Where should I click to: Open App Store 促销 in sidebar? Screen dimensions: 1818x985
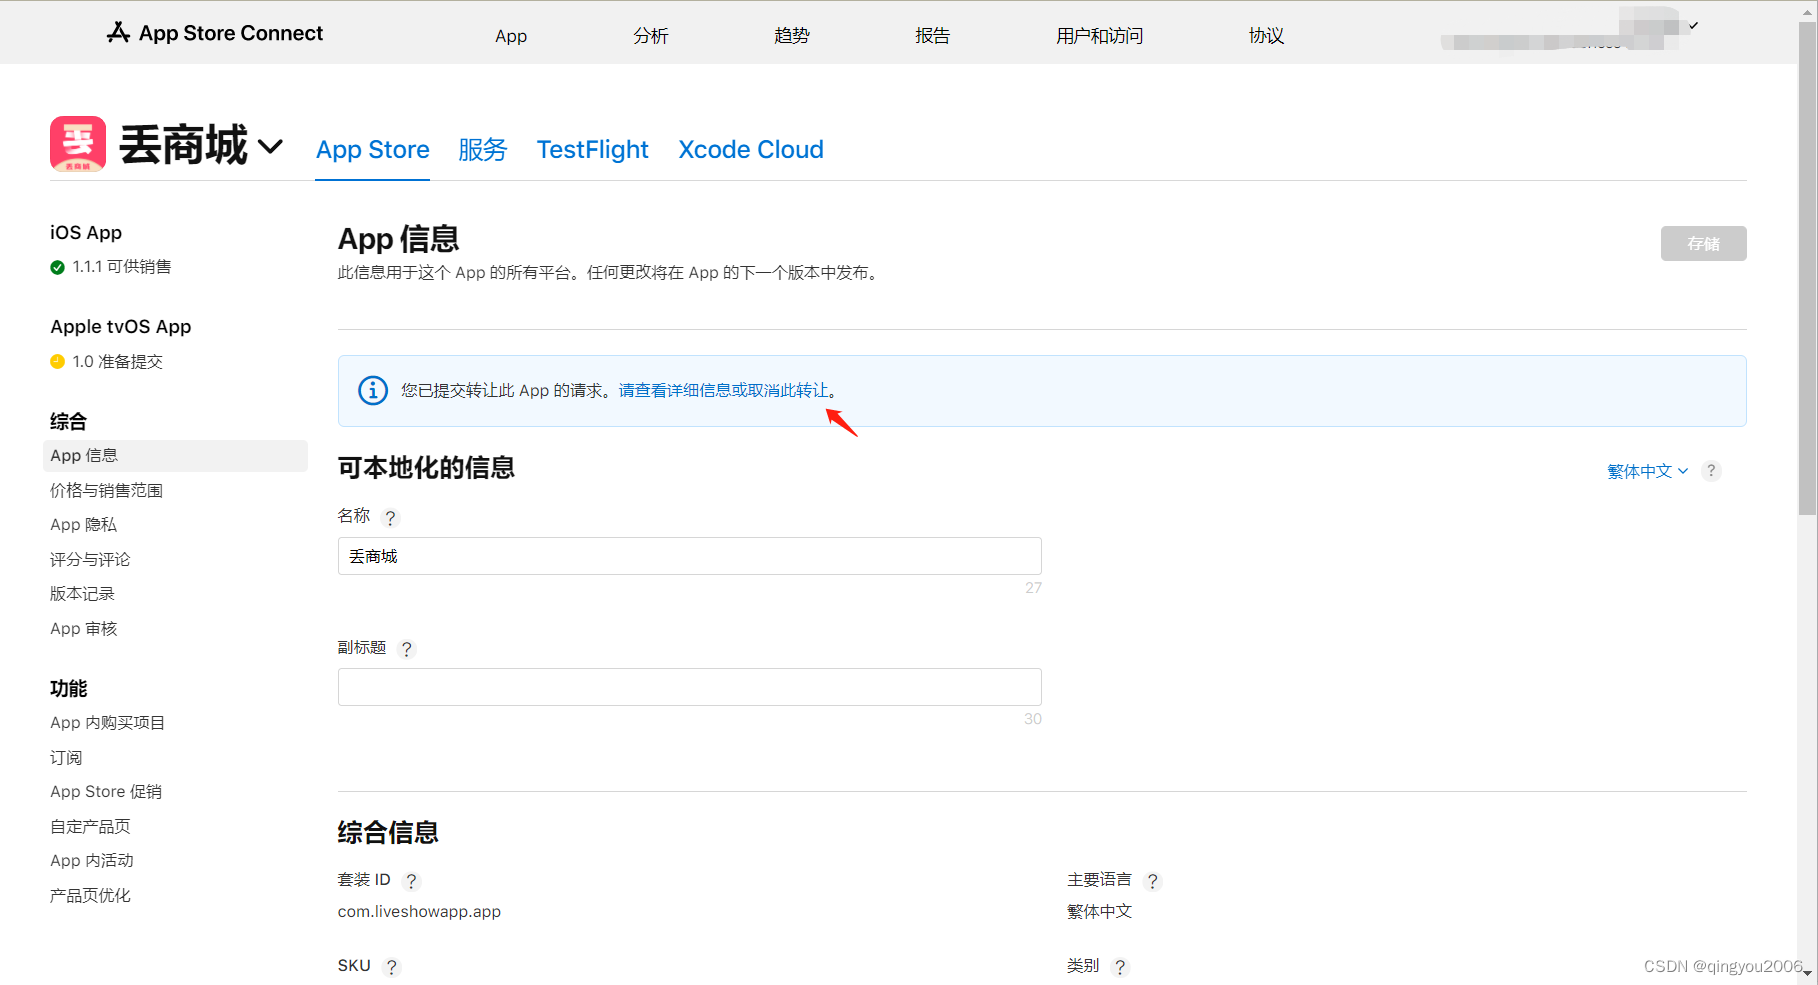(106, 792)
